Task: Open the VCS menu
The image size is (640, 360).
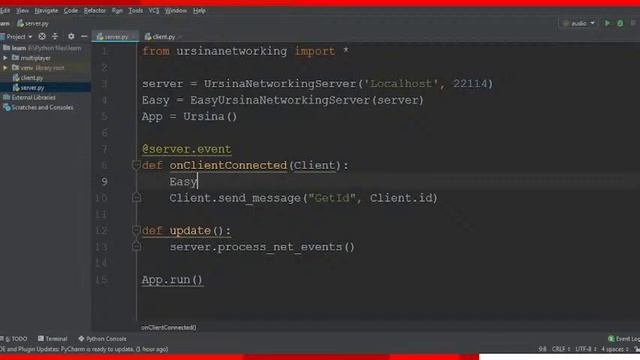Action: [x=154, y=11]
